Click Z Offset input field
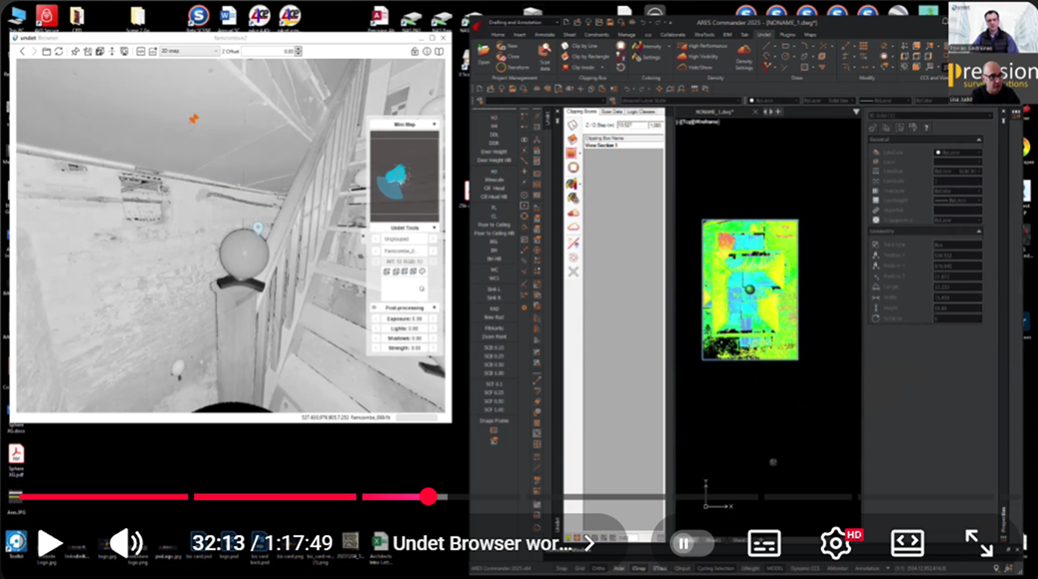The height and width of the screenshot is (579, 1038). coord(267,51)
